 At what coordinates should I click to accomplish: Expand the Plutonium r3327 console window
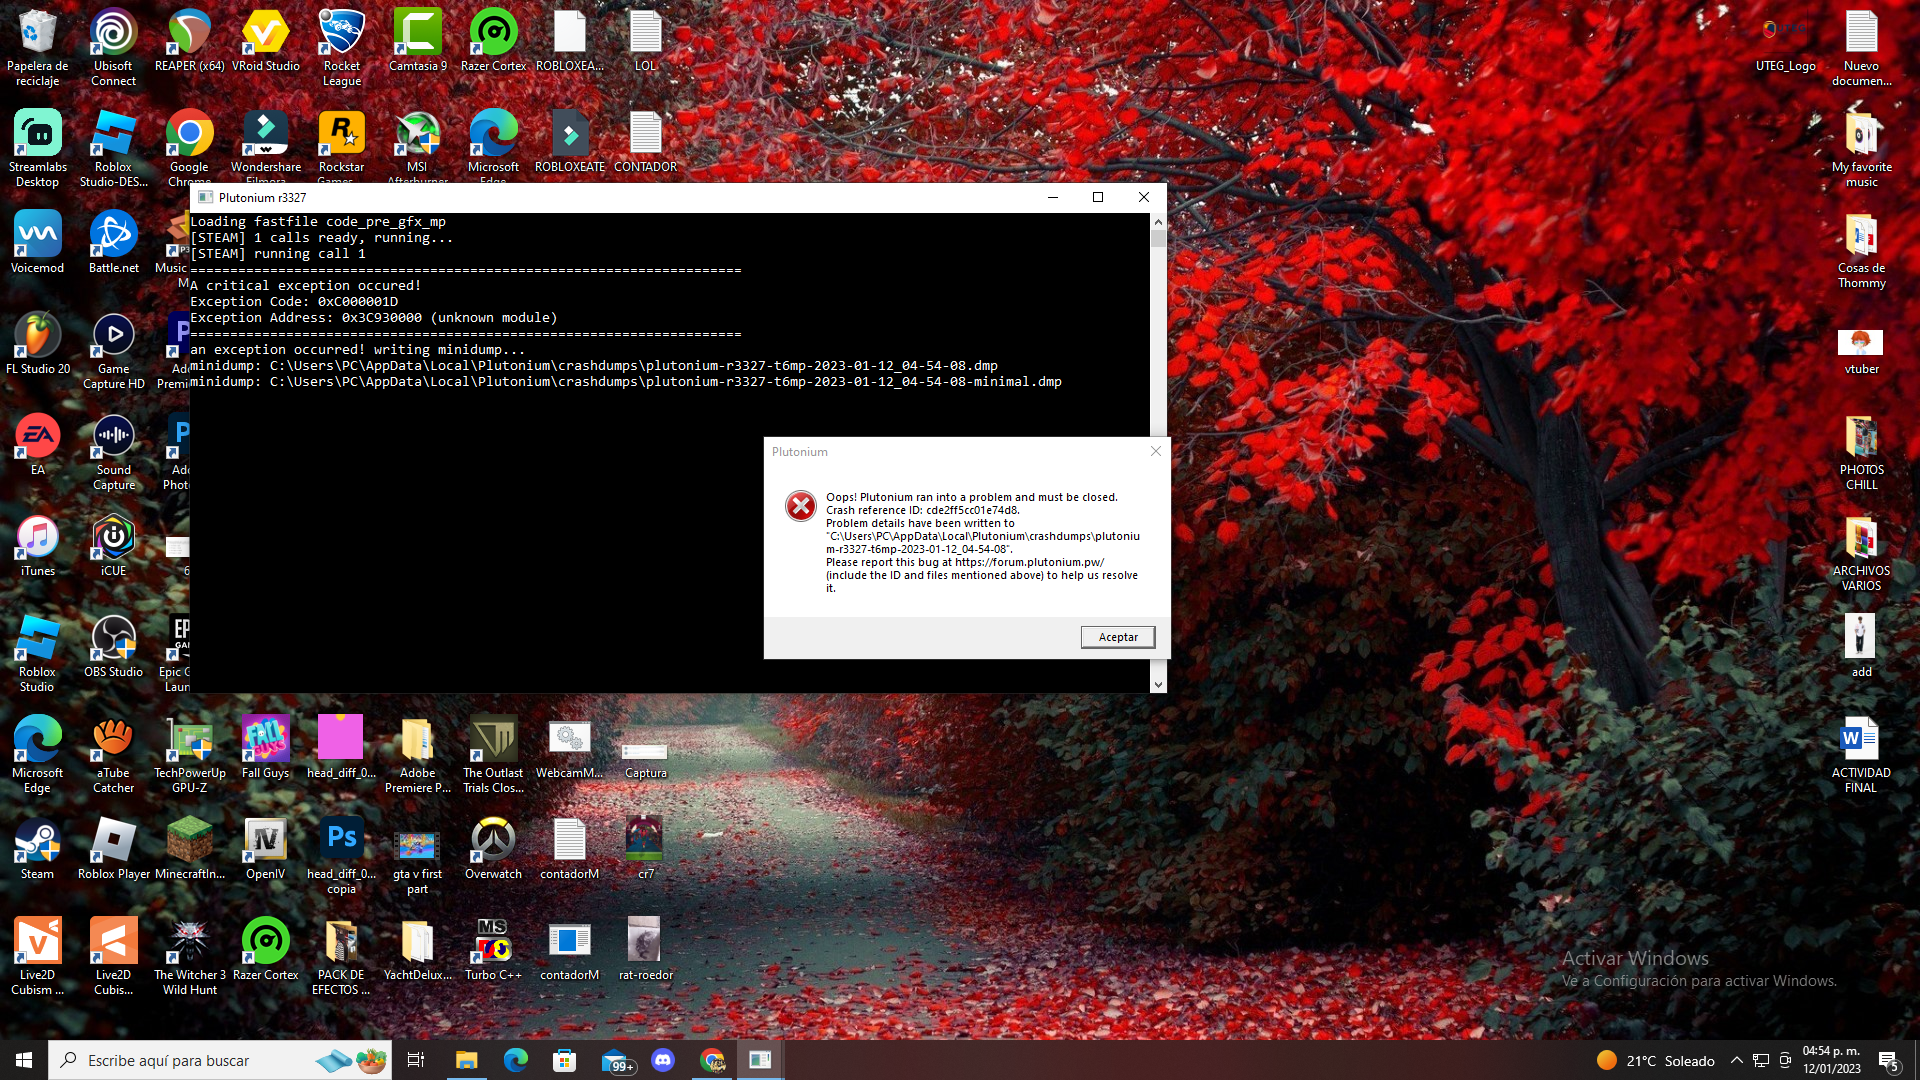click(x=1097, y=196)
